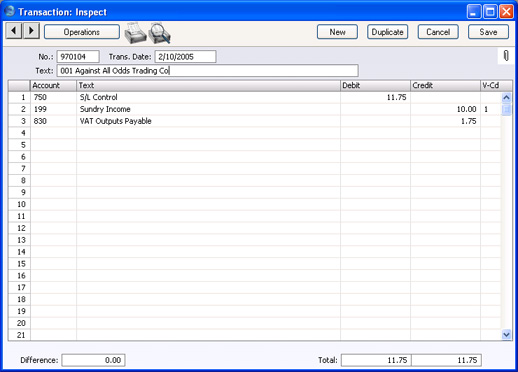Image resolution: width=518 pixels, height=372 pixels.
Task: Click the transaction Text field
Action: pyautogui.click(x=208, y=71)
